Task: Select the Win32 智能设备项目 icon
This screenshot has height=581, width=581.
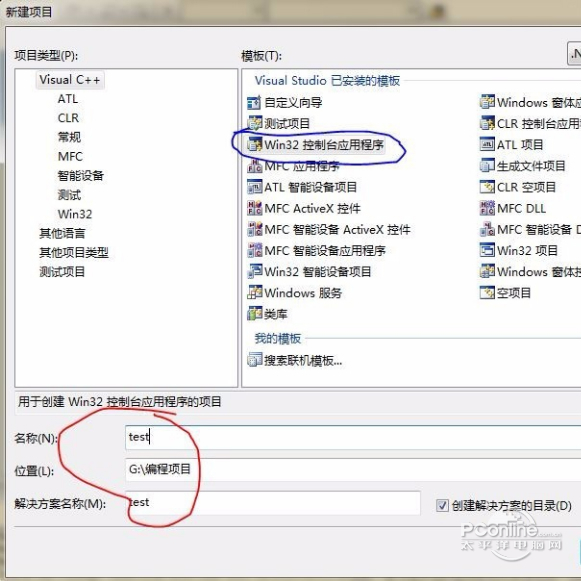Action: (254, 271)
